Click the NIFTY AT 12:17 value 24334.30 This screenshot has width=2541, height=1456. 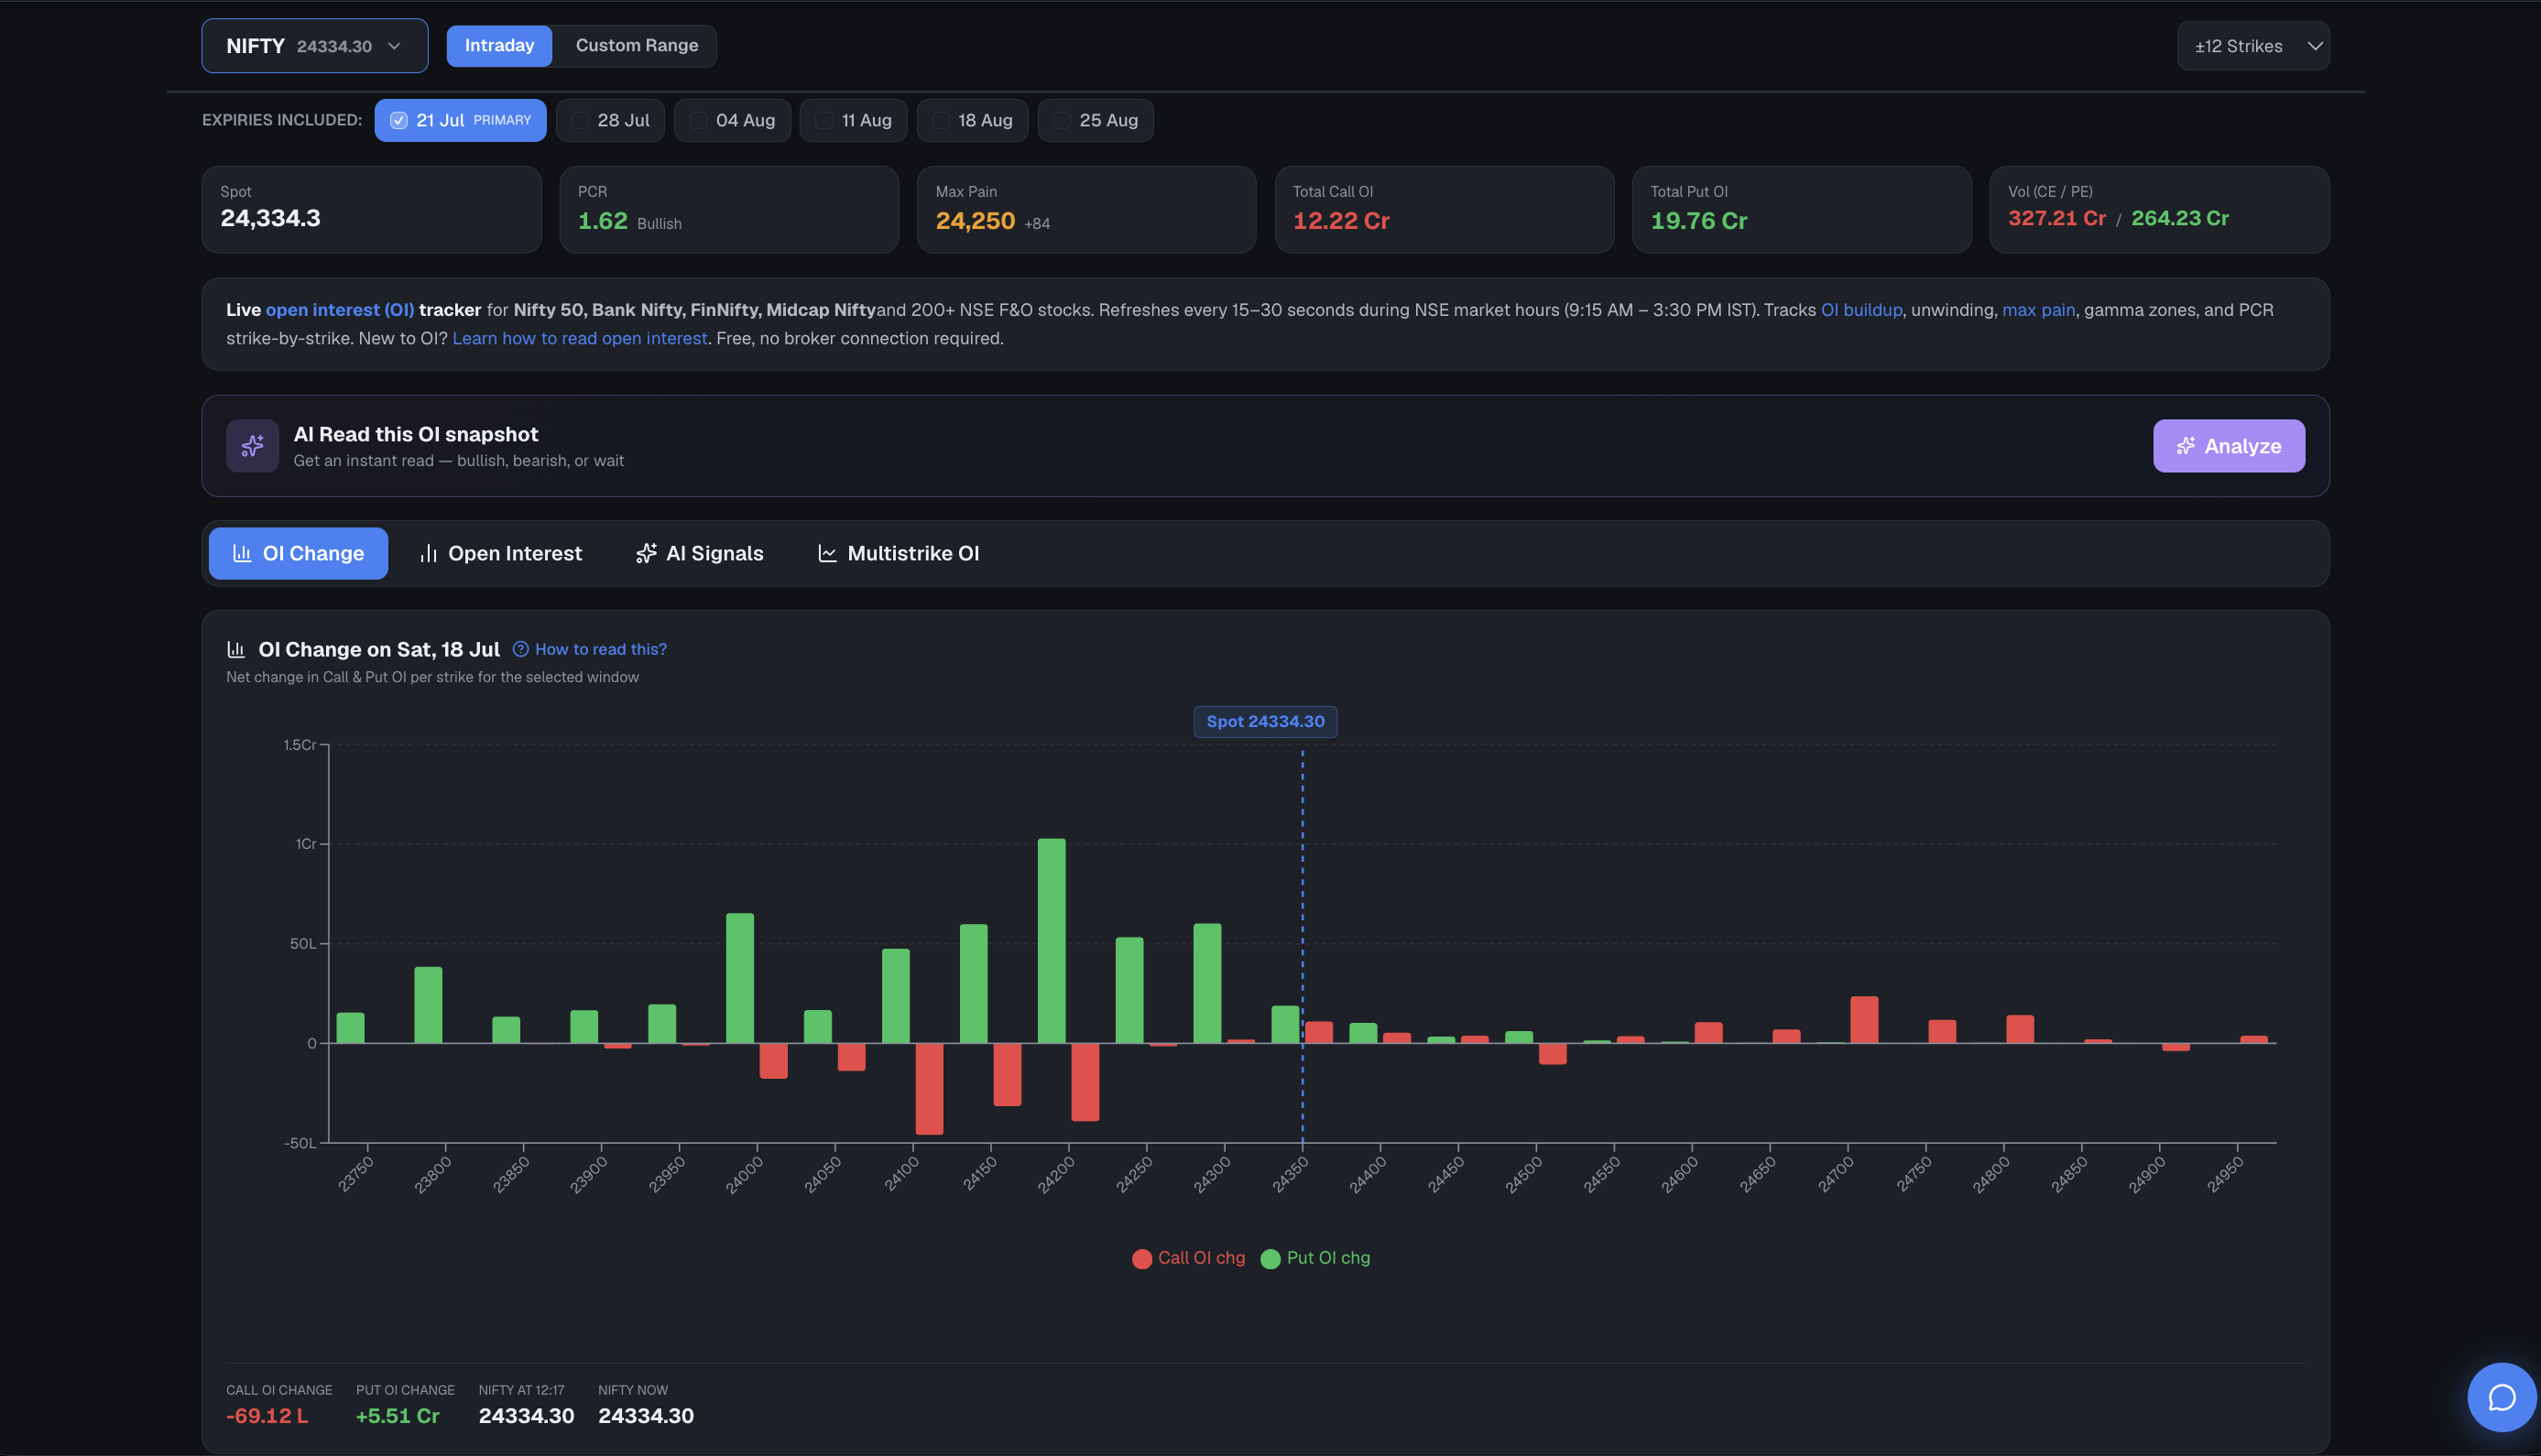click(x=526, y=1416)
